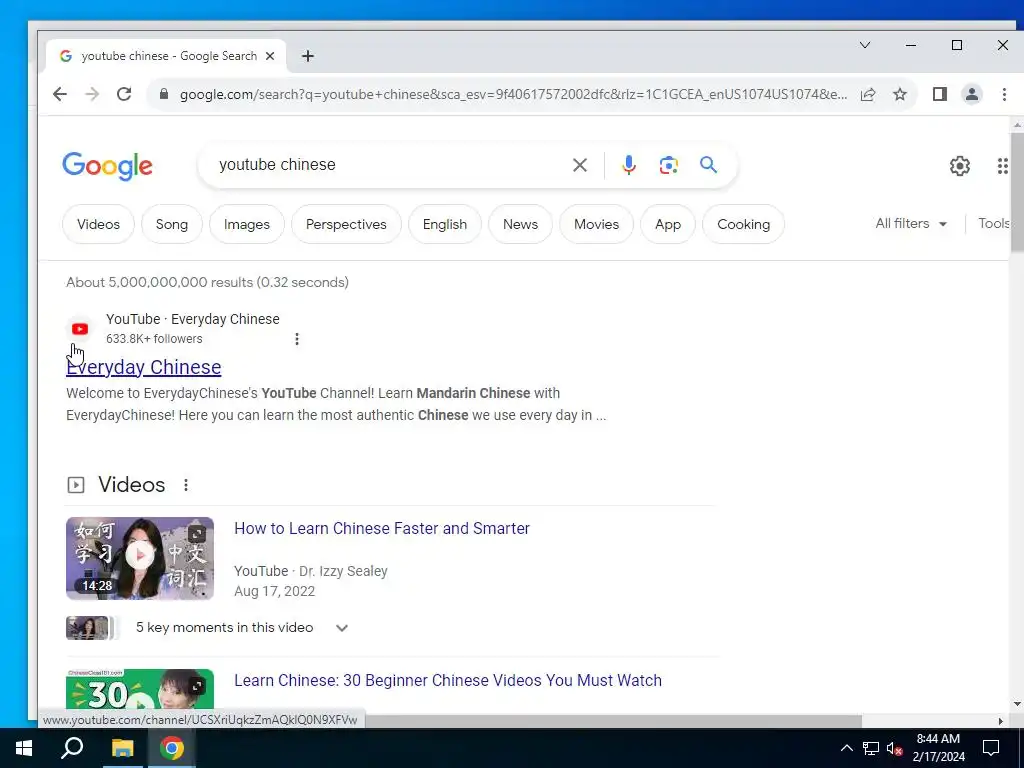The image size is (1024, 768).
Task: Close the 'youtube chinese' tab
Action: 270,56
